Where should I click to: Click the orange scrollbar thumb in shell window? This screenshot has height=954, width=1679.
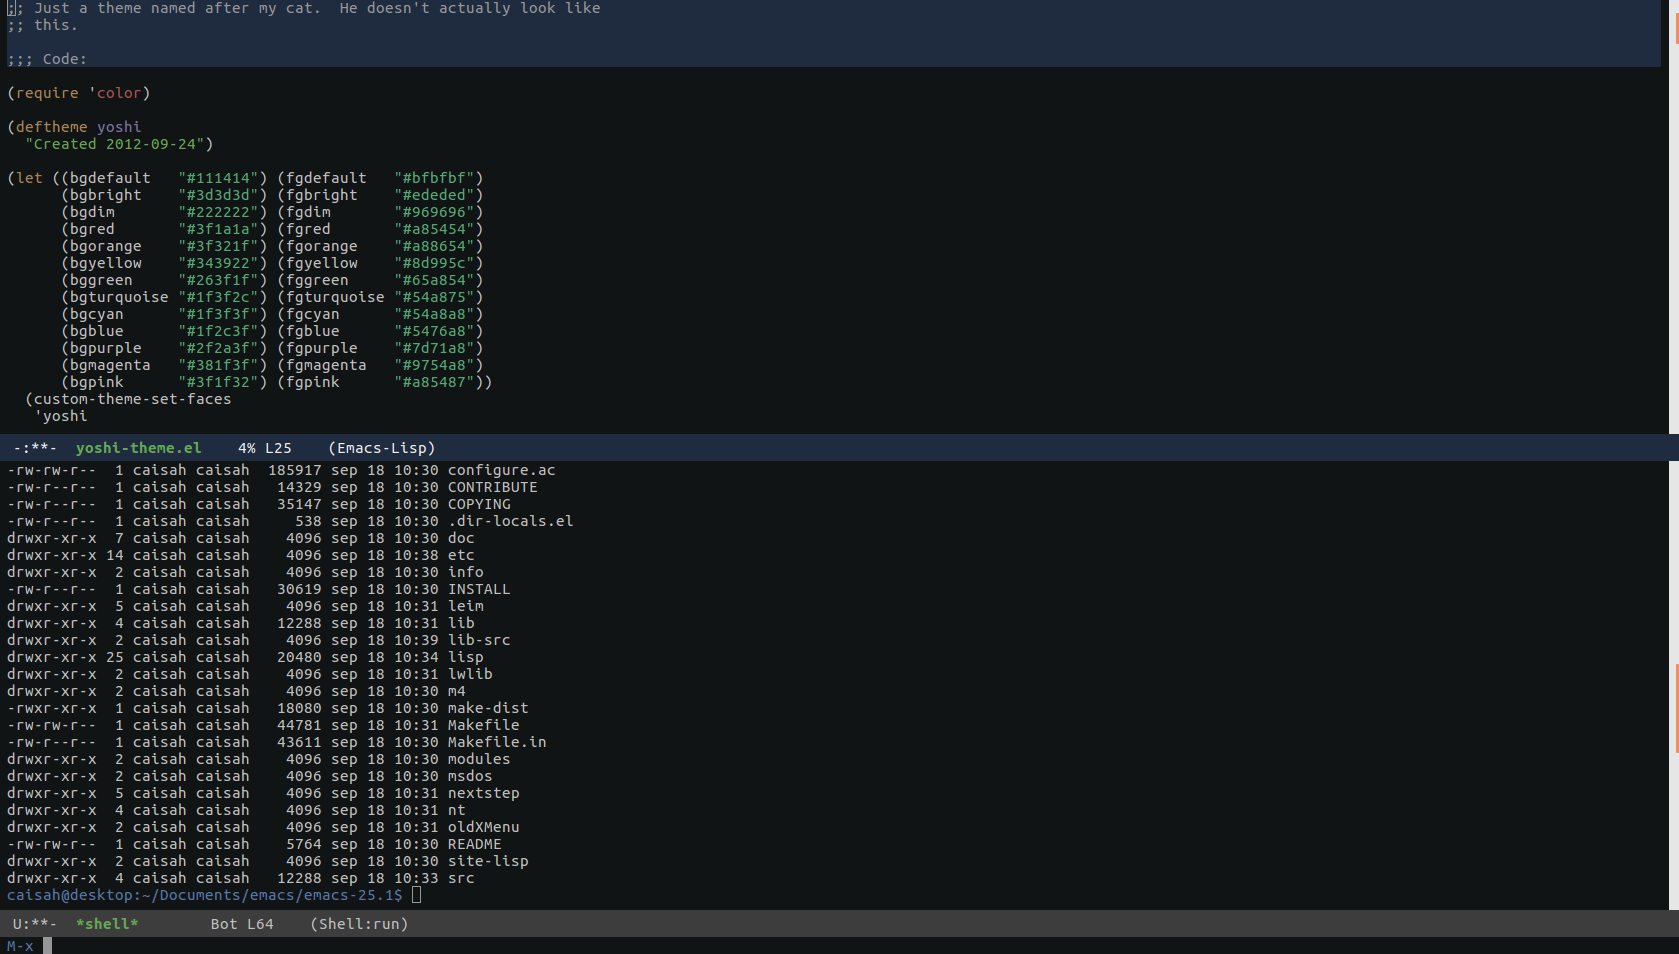point(1676,708)
